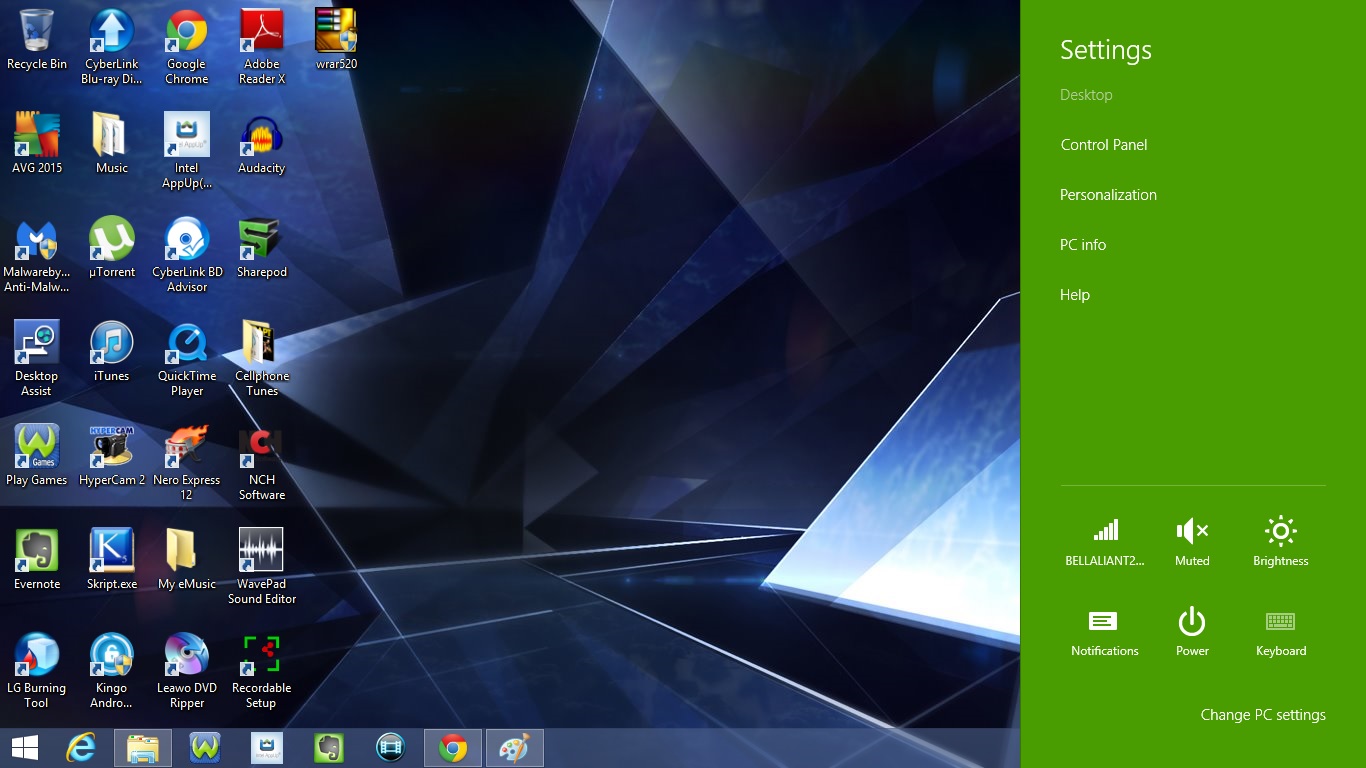Select AVG 2015 desktop icon

pyautogui.click(x=37, y=144)
